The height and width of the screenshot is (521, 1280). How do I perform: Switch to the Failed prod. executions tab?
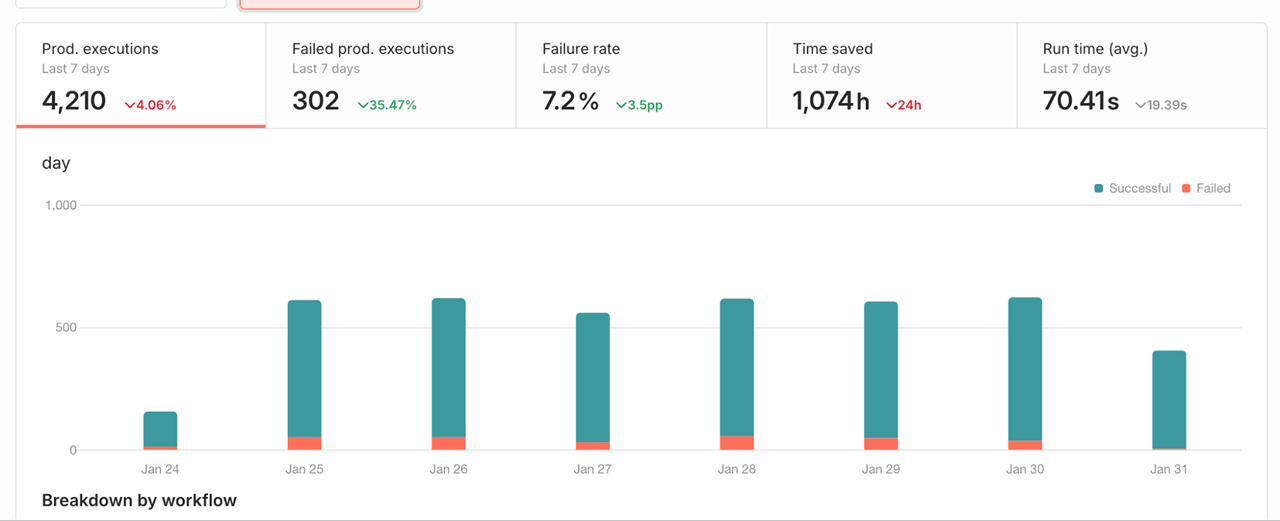pyautogui.click(x=390, y=76)
